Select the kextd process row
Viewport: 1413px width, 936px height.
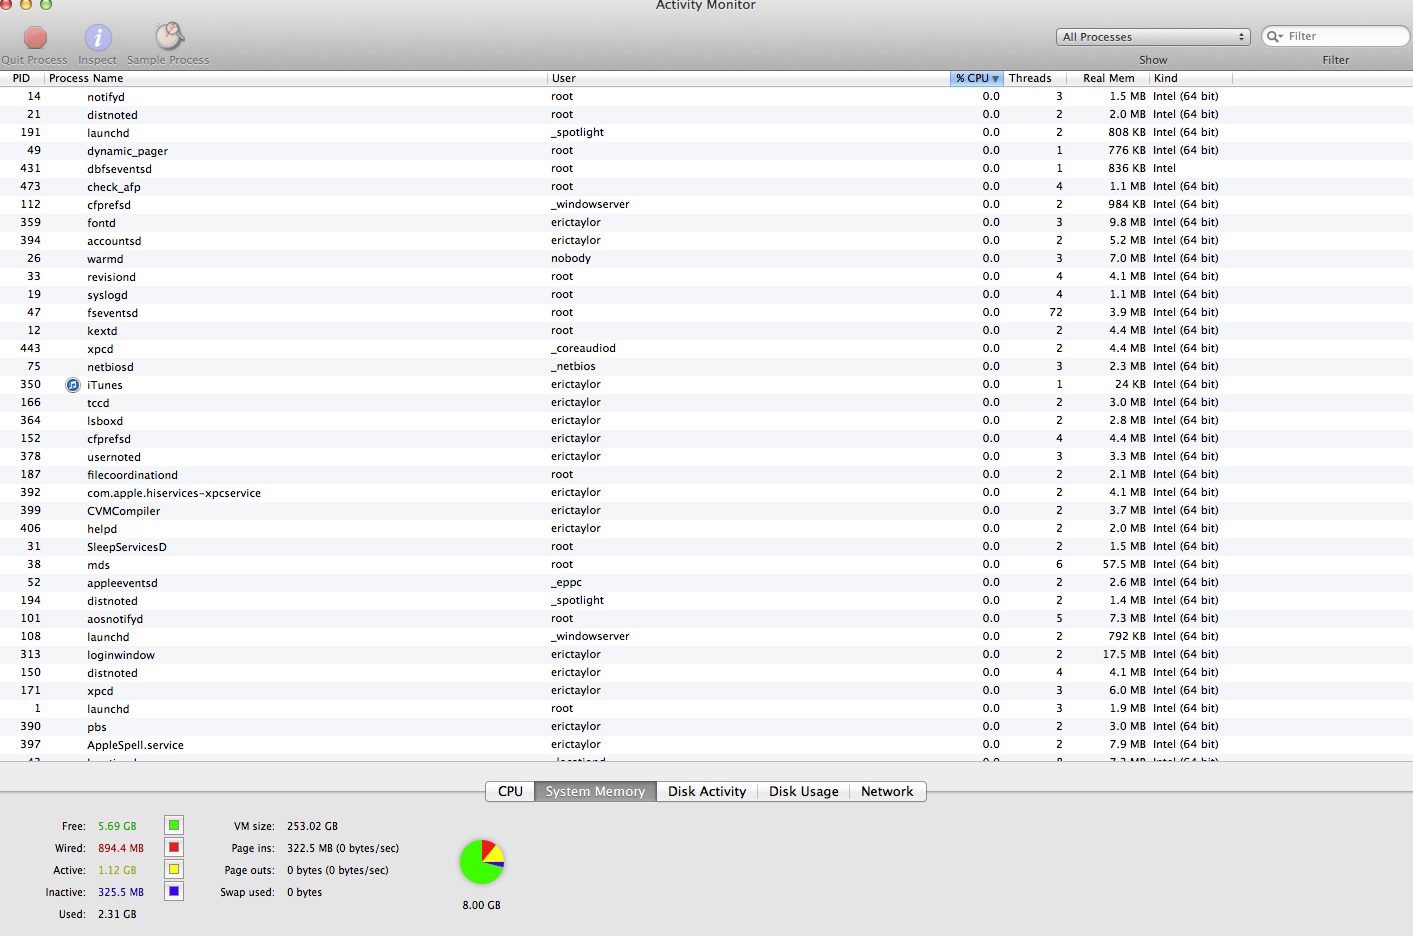pyautogui.click(x=706, y=331)
